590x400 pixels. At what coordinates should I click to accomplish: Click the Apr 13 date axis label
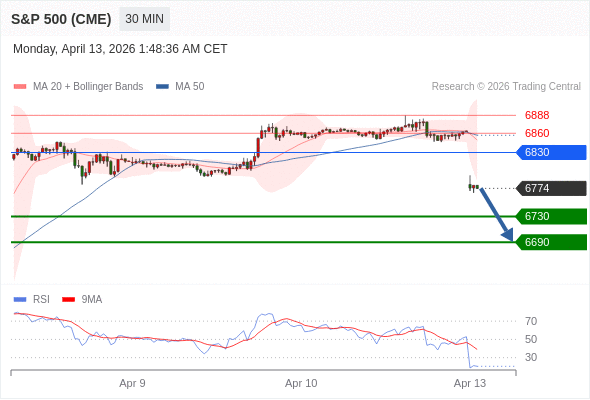point(470,383)
